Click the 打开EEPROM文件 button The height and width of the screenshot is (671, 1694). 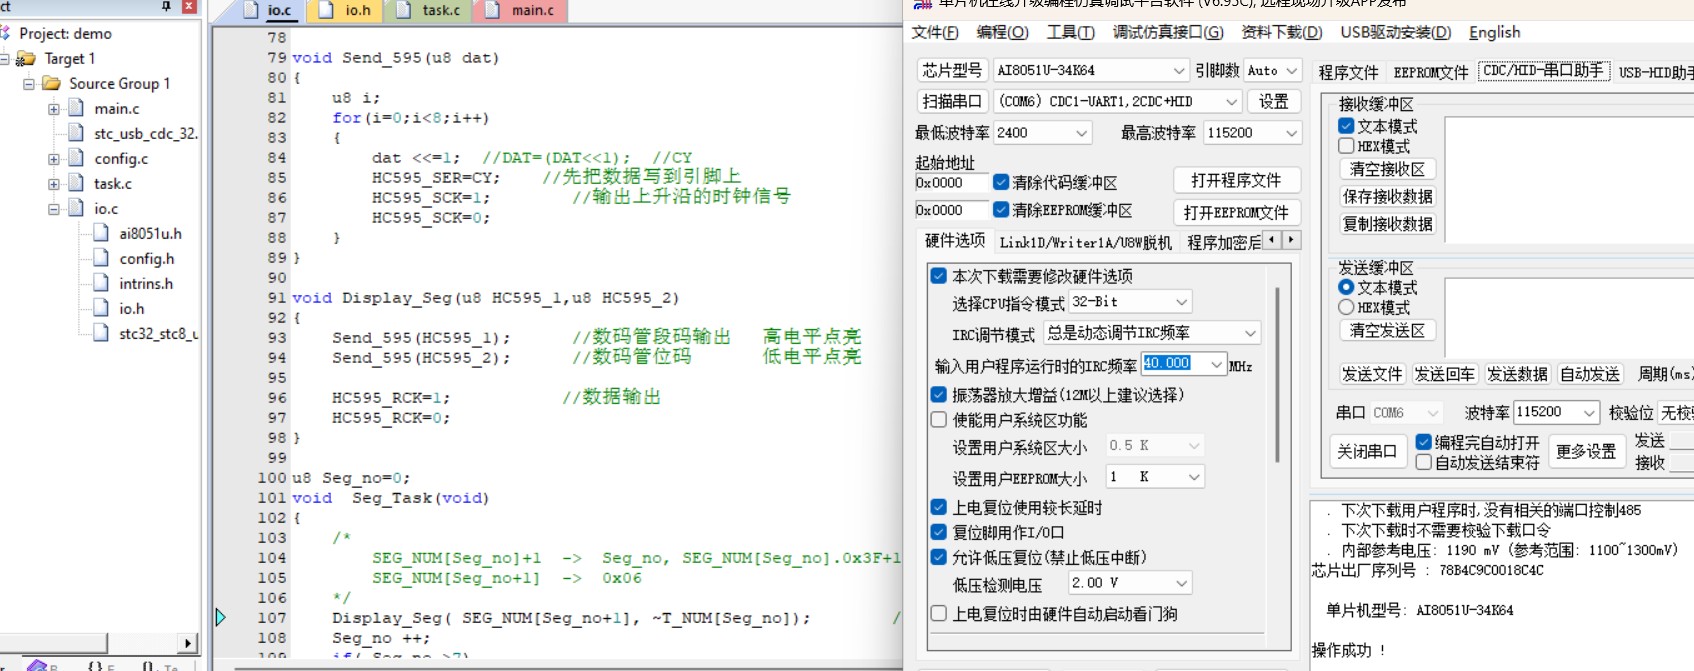pos(1236,212)
